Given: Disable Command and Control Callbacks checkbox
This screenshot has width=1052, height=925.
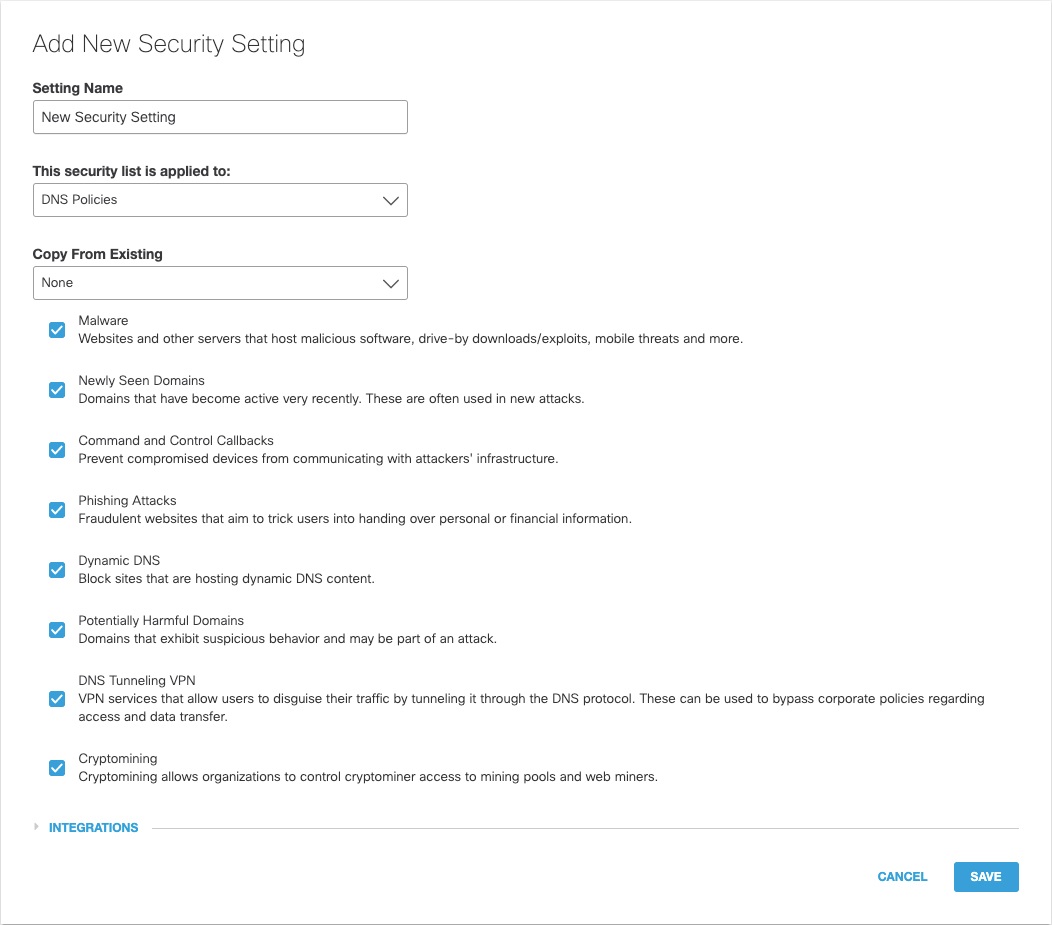Looking at the screenshot, I should (57, 450).
